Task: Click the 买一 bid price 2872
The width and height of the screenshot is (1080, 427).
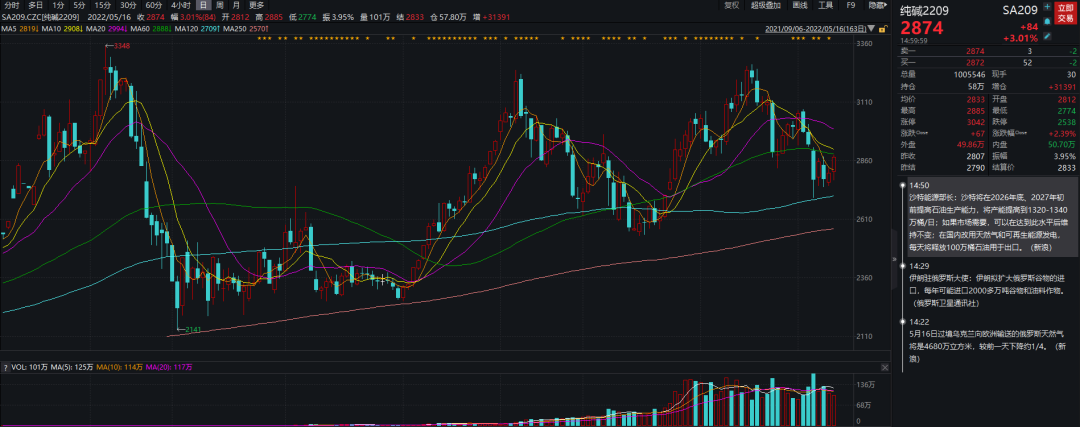Action: (x=975, y=63)
